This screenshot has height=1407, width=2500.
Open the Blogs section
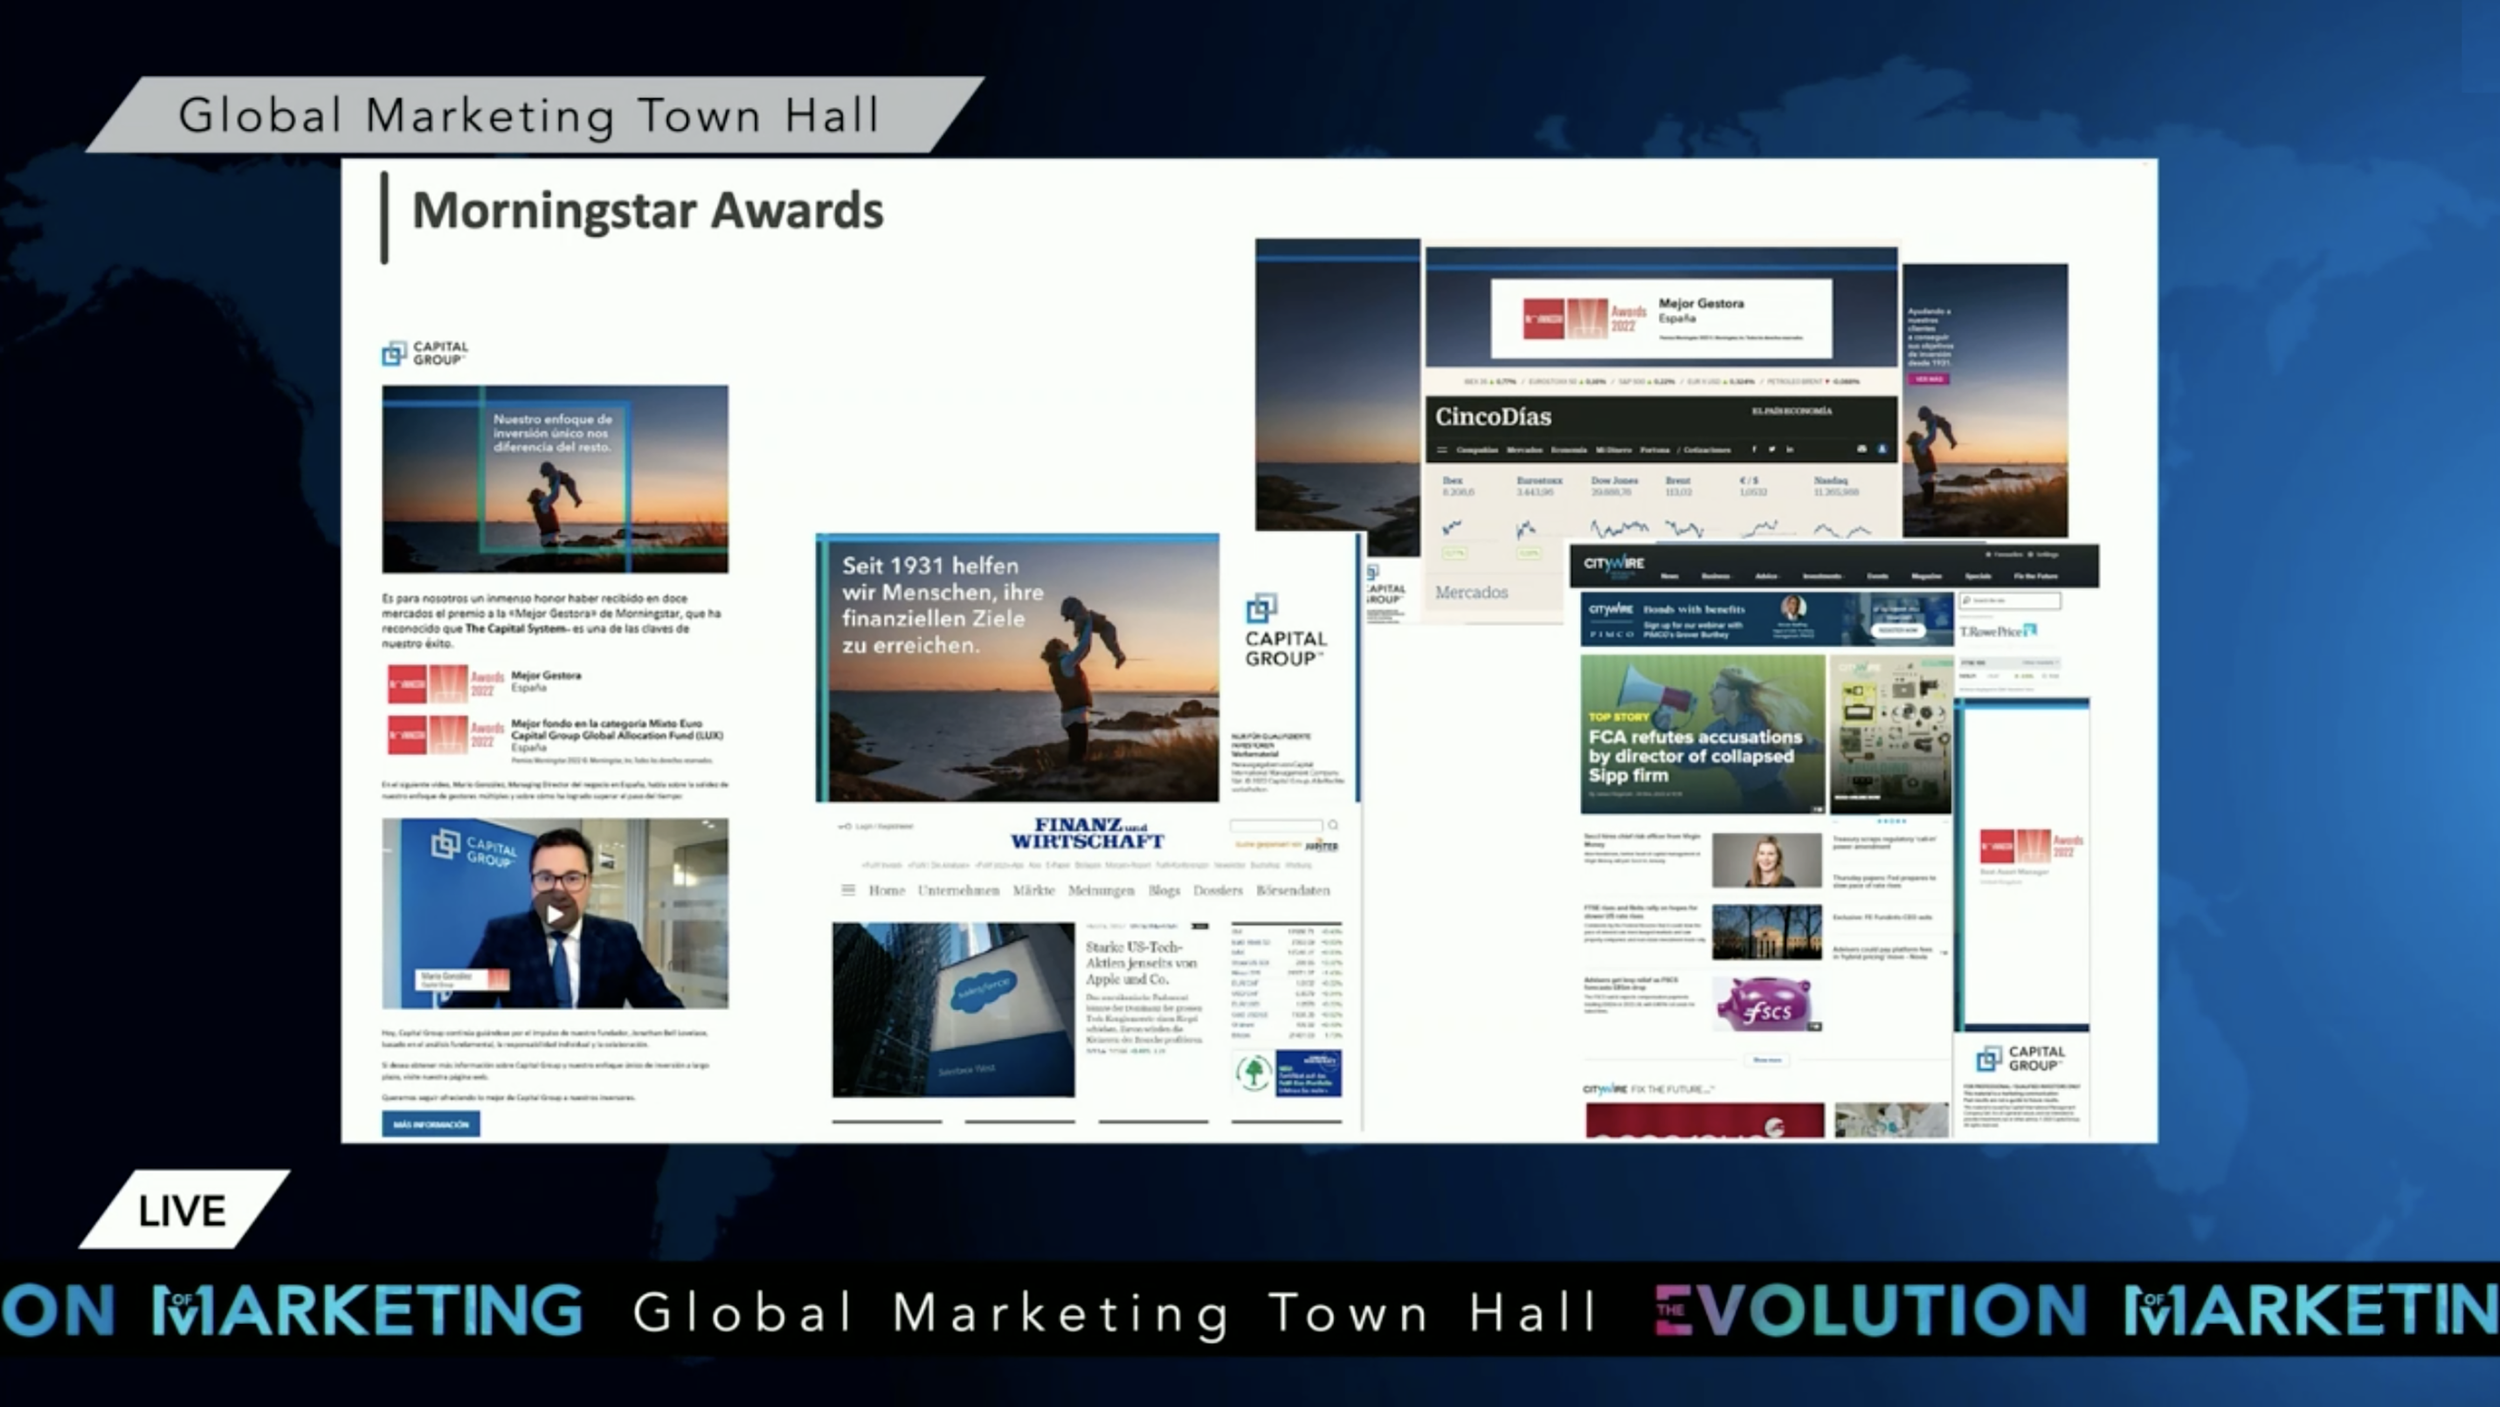click(1163, 890)
